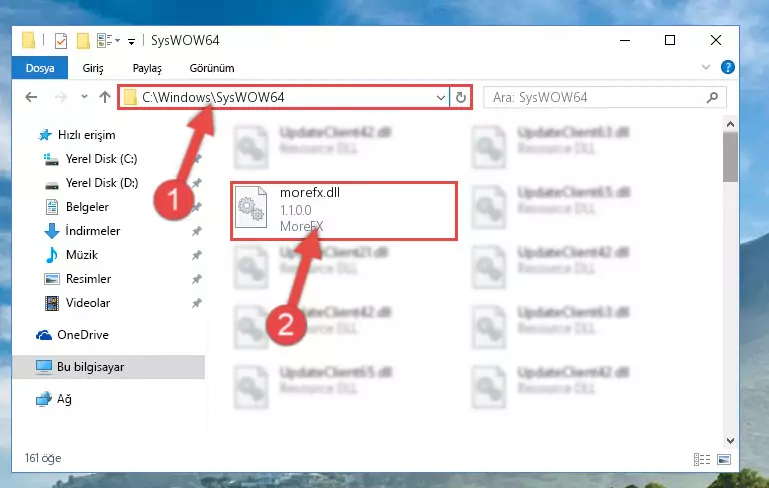Screen dimensions: 769x488
Task: Open İndirmeler folder in sidebar
Action: 93,231
